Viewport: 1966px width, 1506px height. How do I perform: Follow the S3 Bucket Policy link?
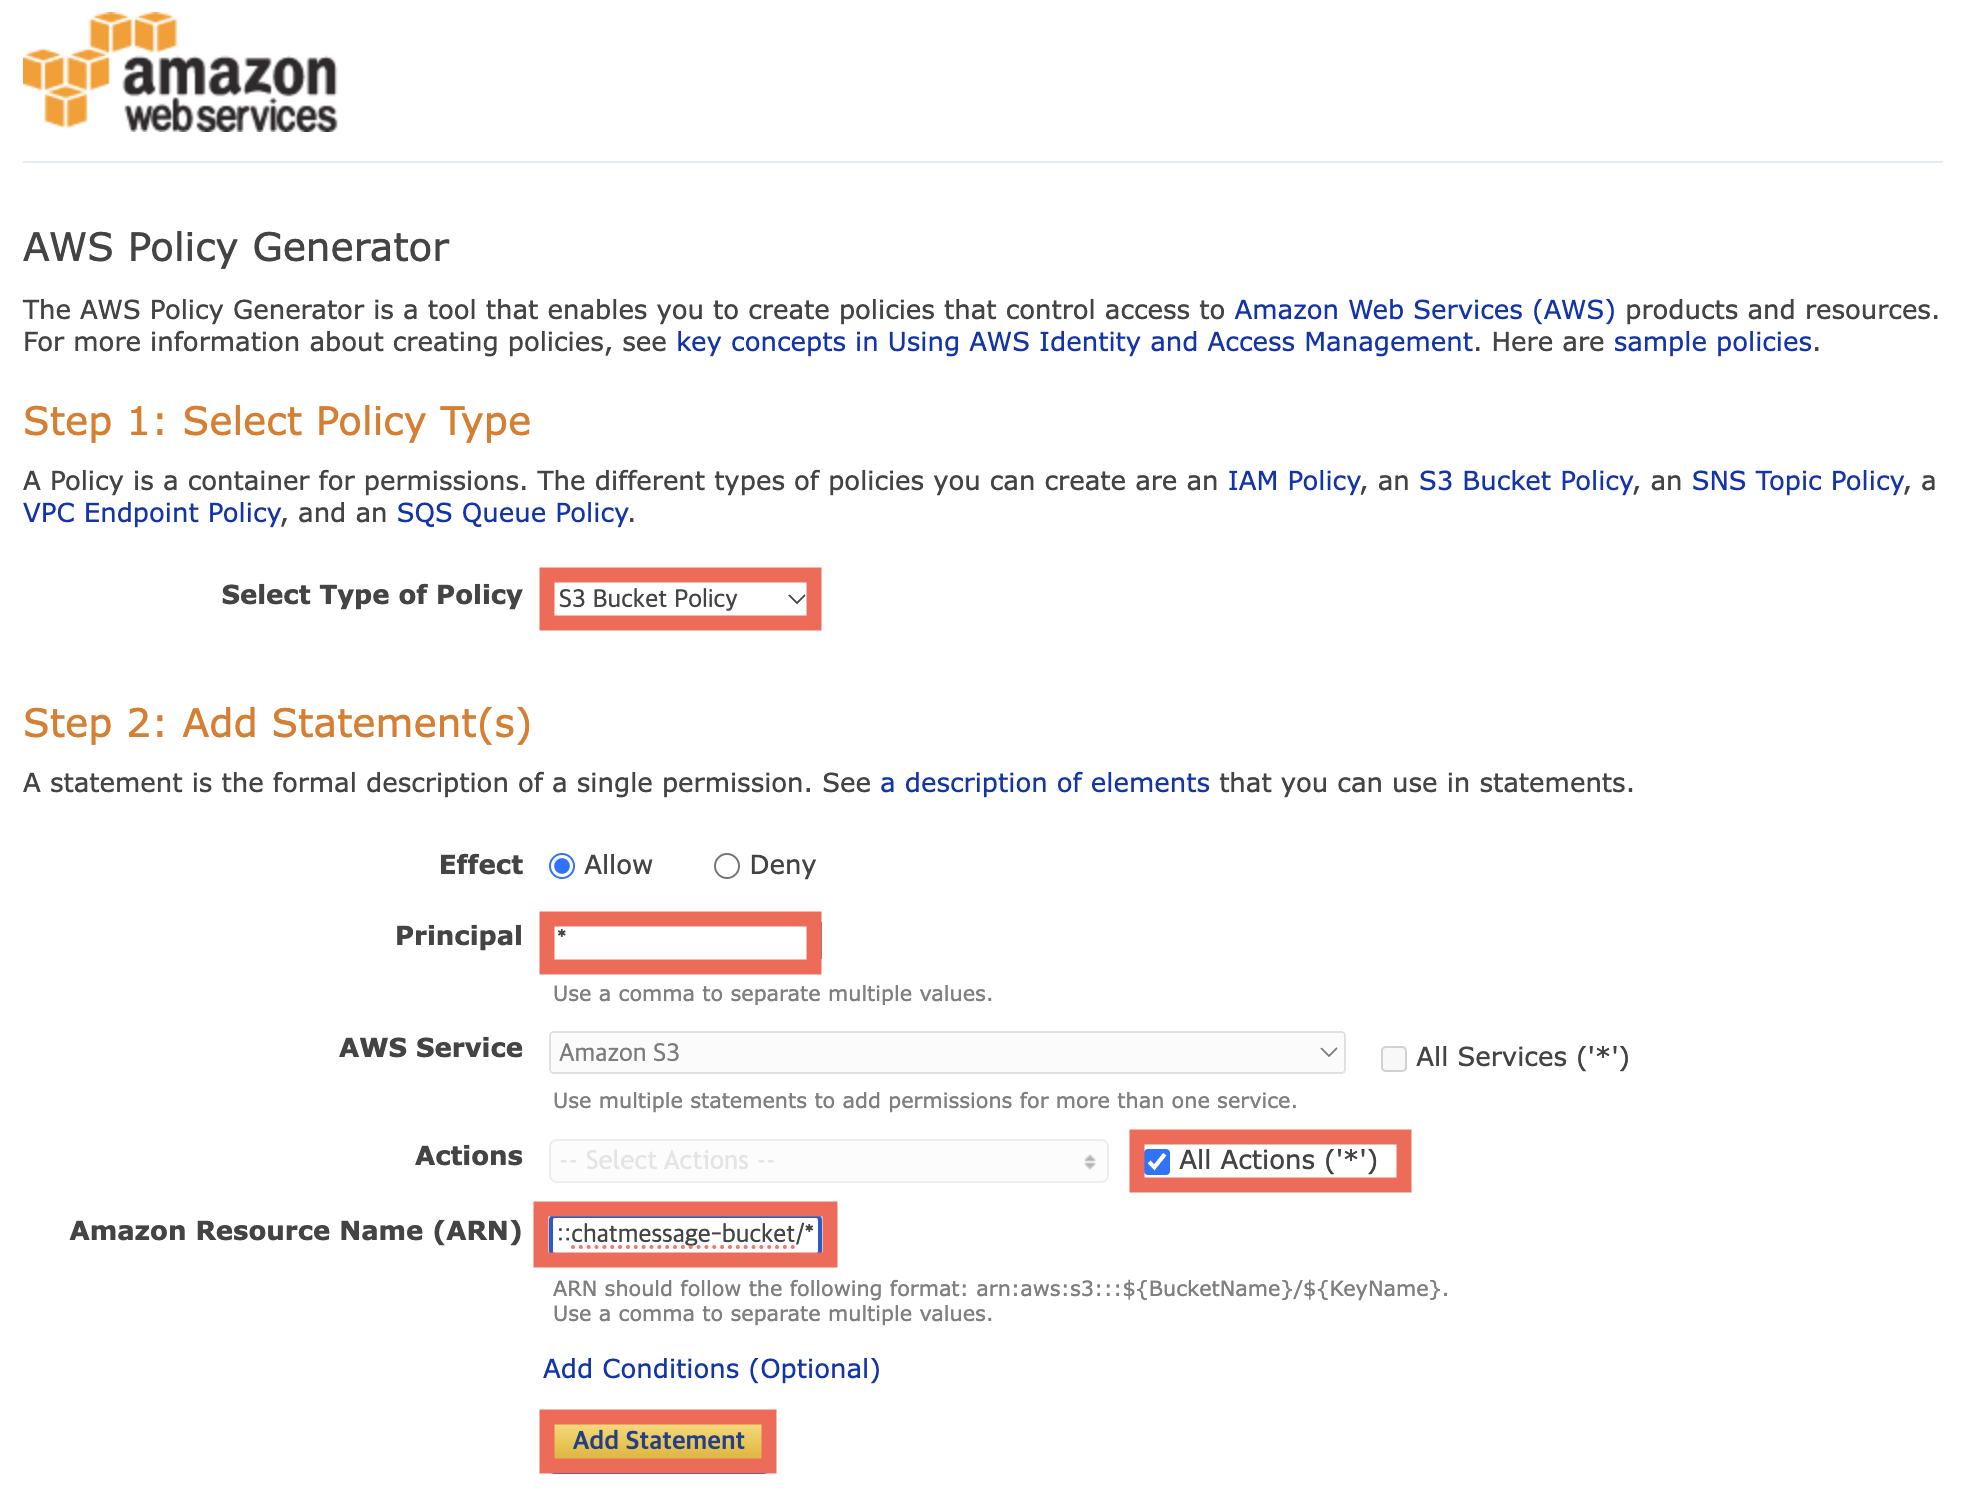1526,481
